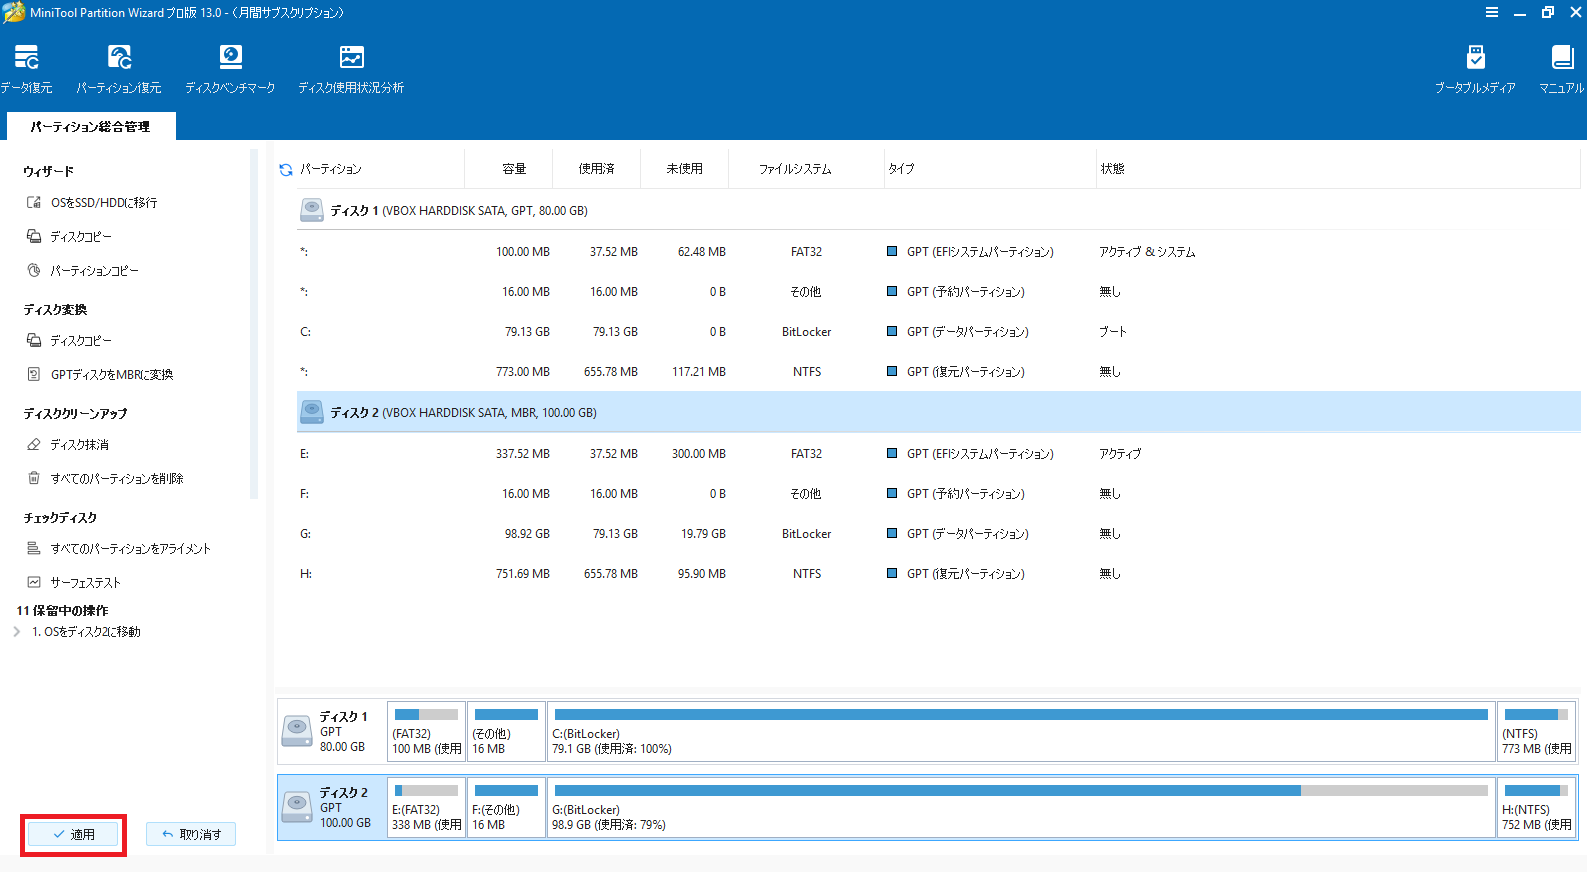The image size is (1587, 872).
Task: Click the left sidebar scrollbar
Action: (x=254, y=323)
